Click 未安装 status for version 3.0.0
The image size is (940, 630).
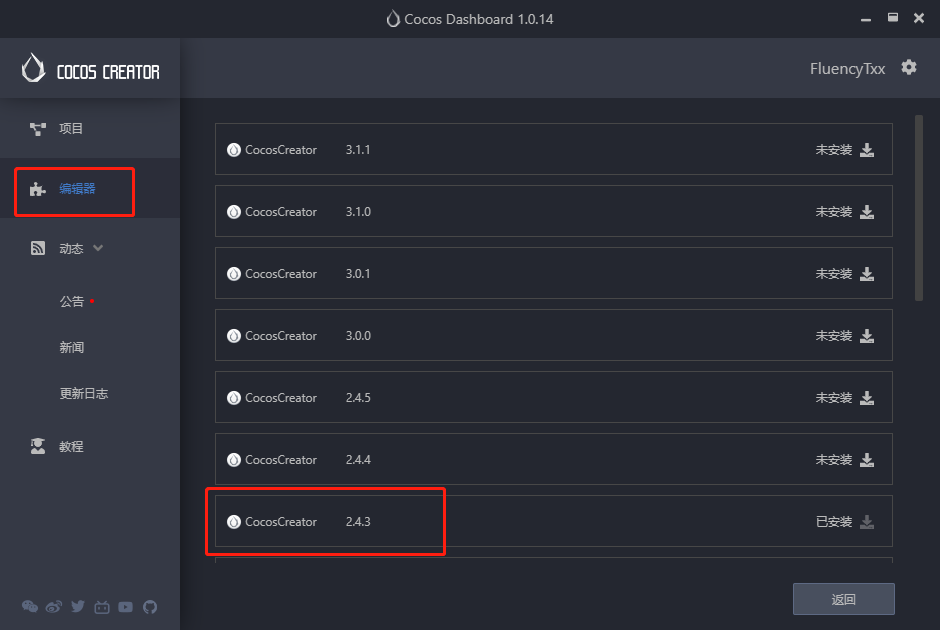833,336
